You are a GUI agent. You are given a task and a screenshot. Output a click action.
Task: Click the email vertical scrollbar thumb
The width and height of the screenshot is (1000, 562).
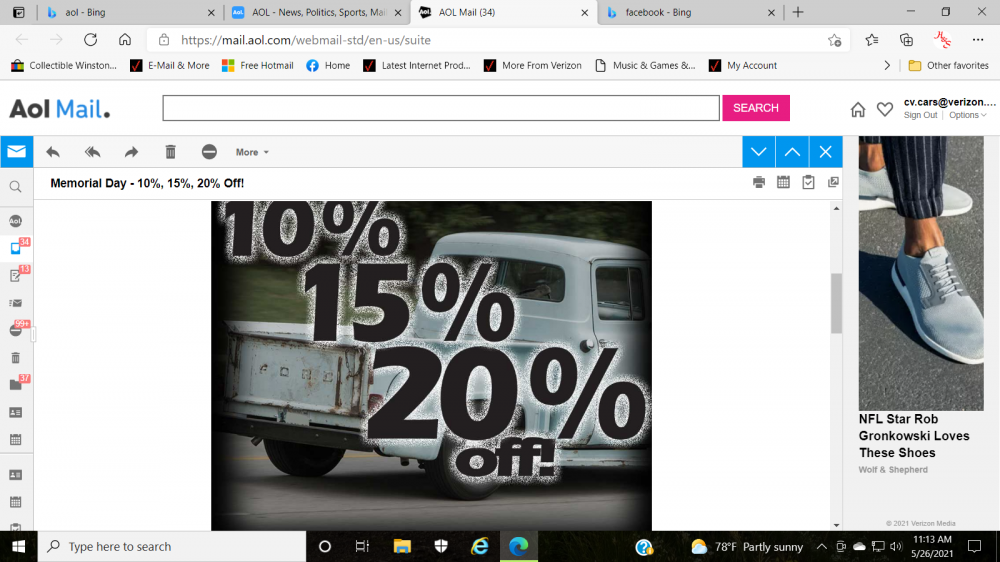[x=836, y=303]
